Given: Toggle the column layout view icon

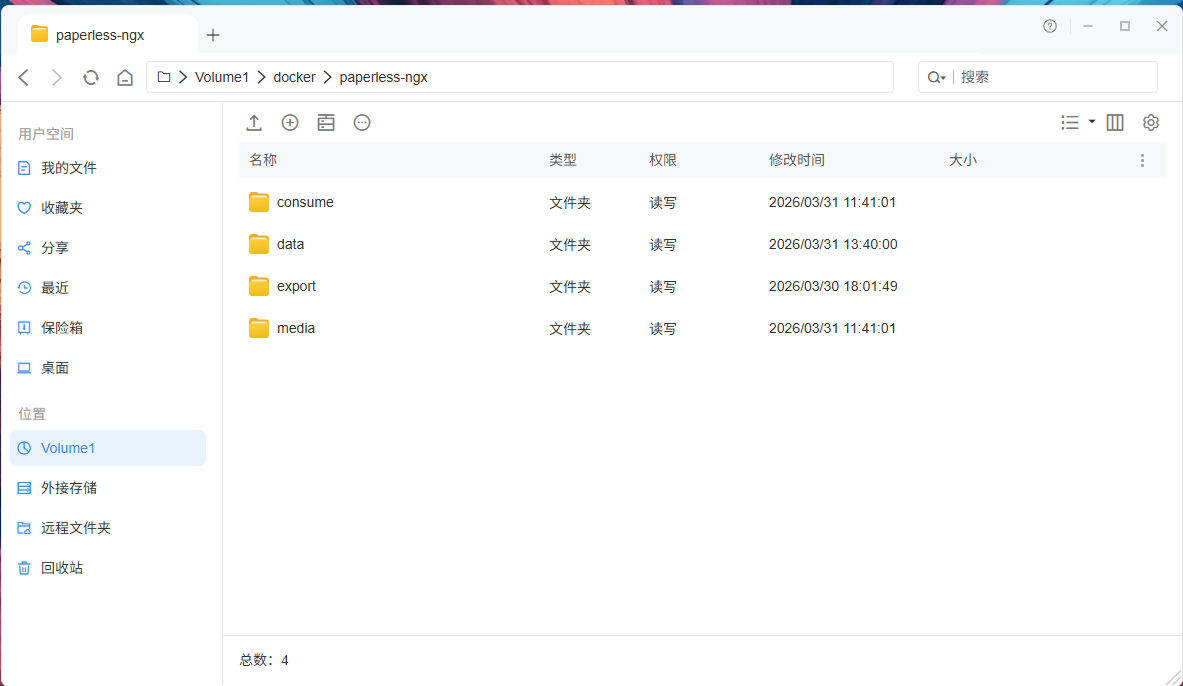Looking at the screenshot, I should [1115, 122].
